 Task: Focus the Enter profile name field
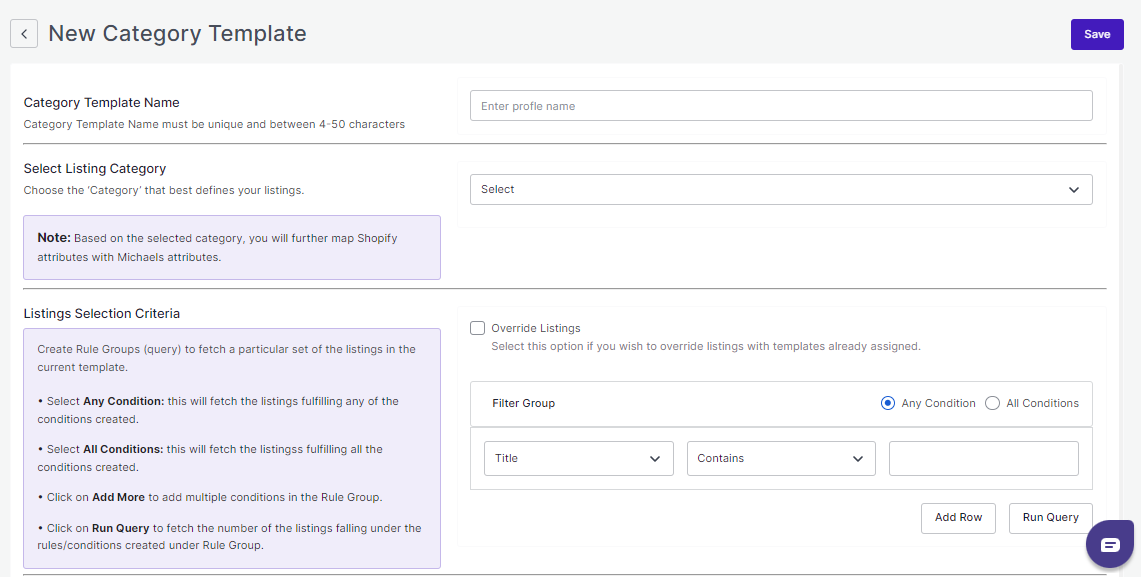click(x=780, y=106)
